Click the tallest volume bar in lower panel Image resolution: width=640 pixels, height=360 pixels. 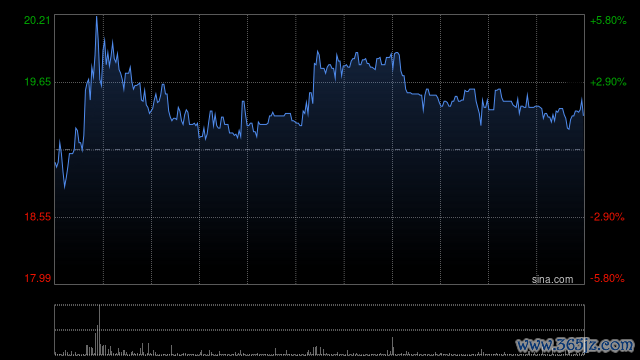pyautogui.click(x=99, y=330)
